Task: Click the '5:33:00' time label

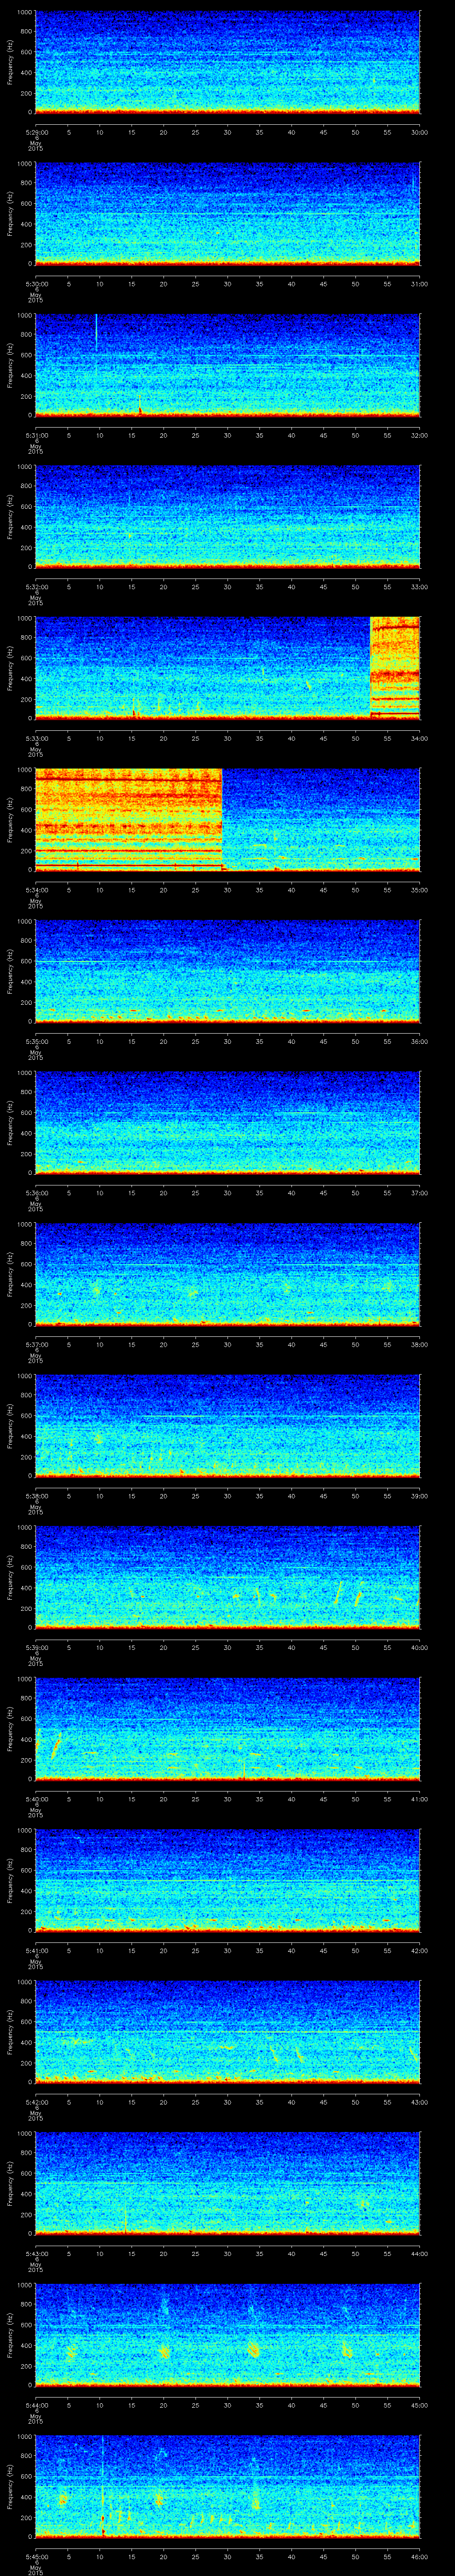Action: [36, 738]
